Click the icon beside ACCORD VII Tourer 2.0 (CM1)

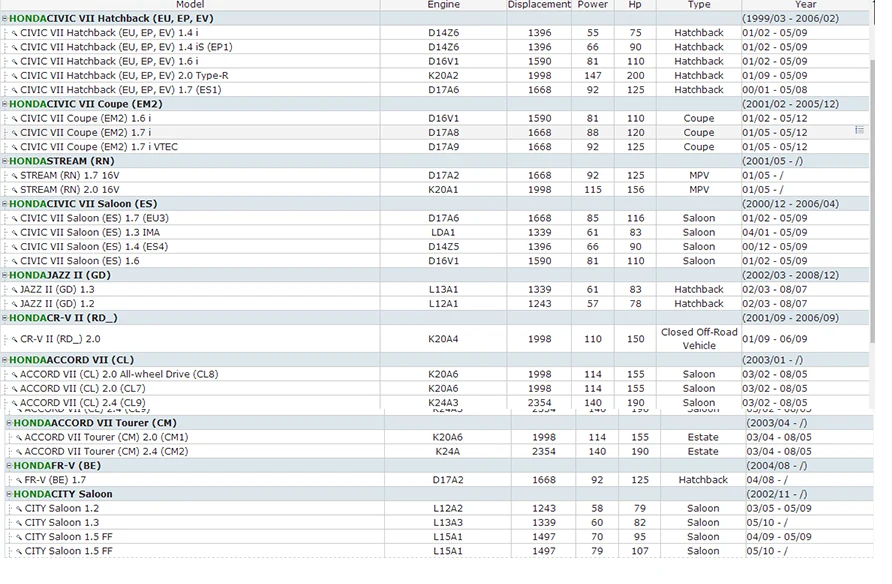pyautogui.click(x=19, y=438)
